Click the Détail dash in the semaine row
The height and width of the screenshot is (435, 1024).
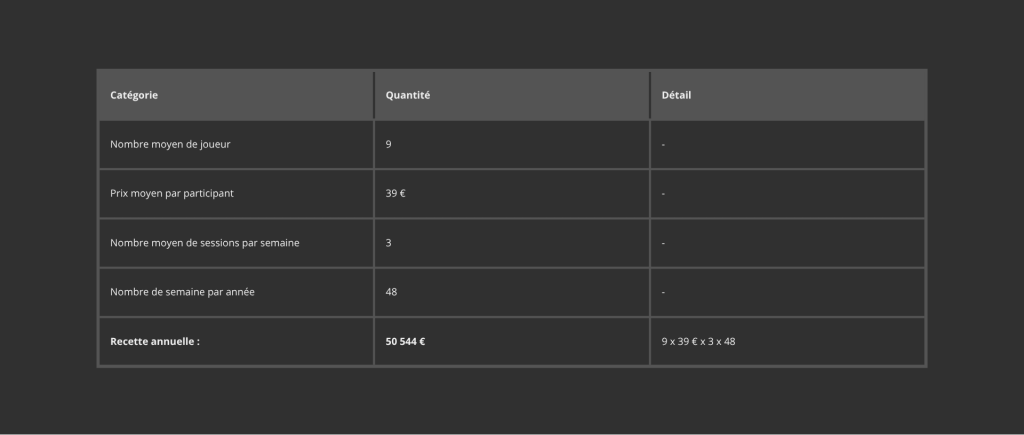pos(664,292)
